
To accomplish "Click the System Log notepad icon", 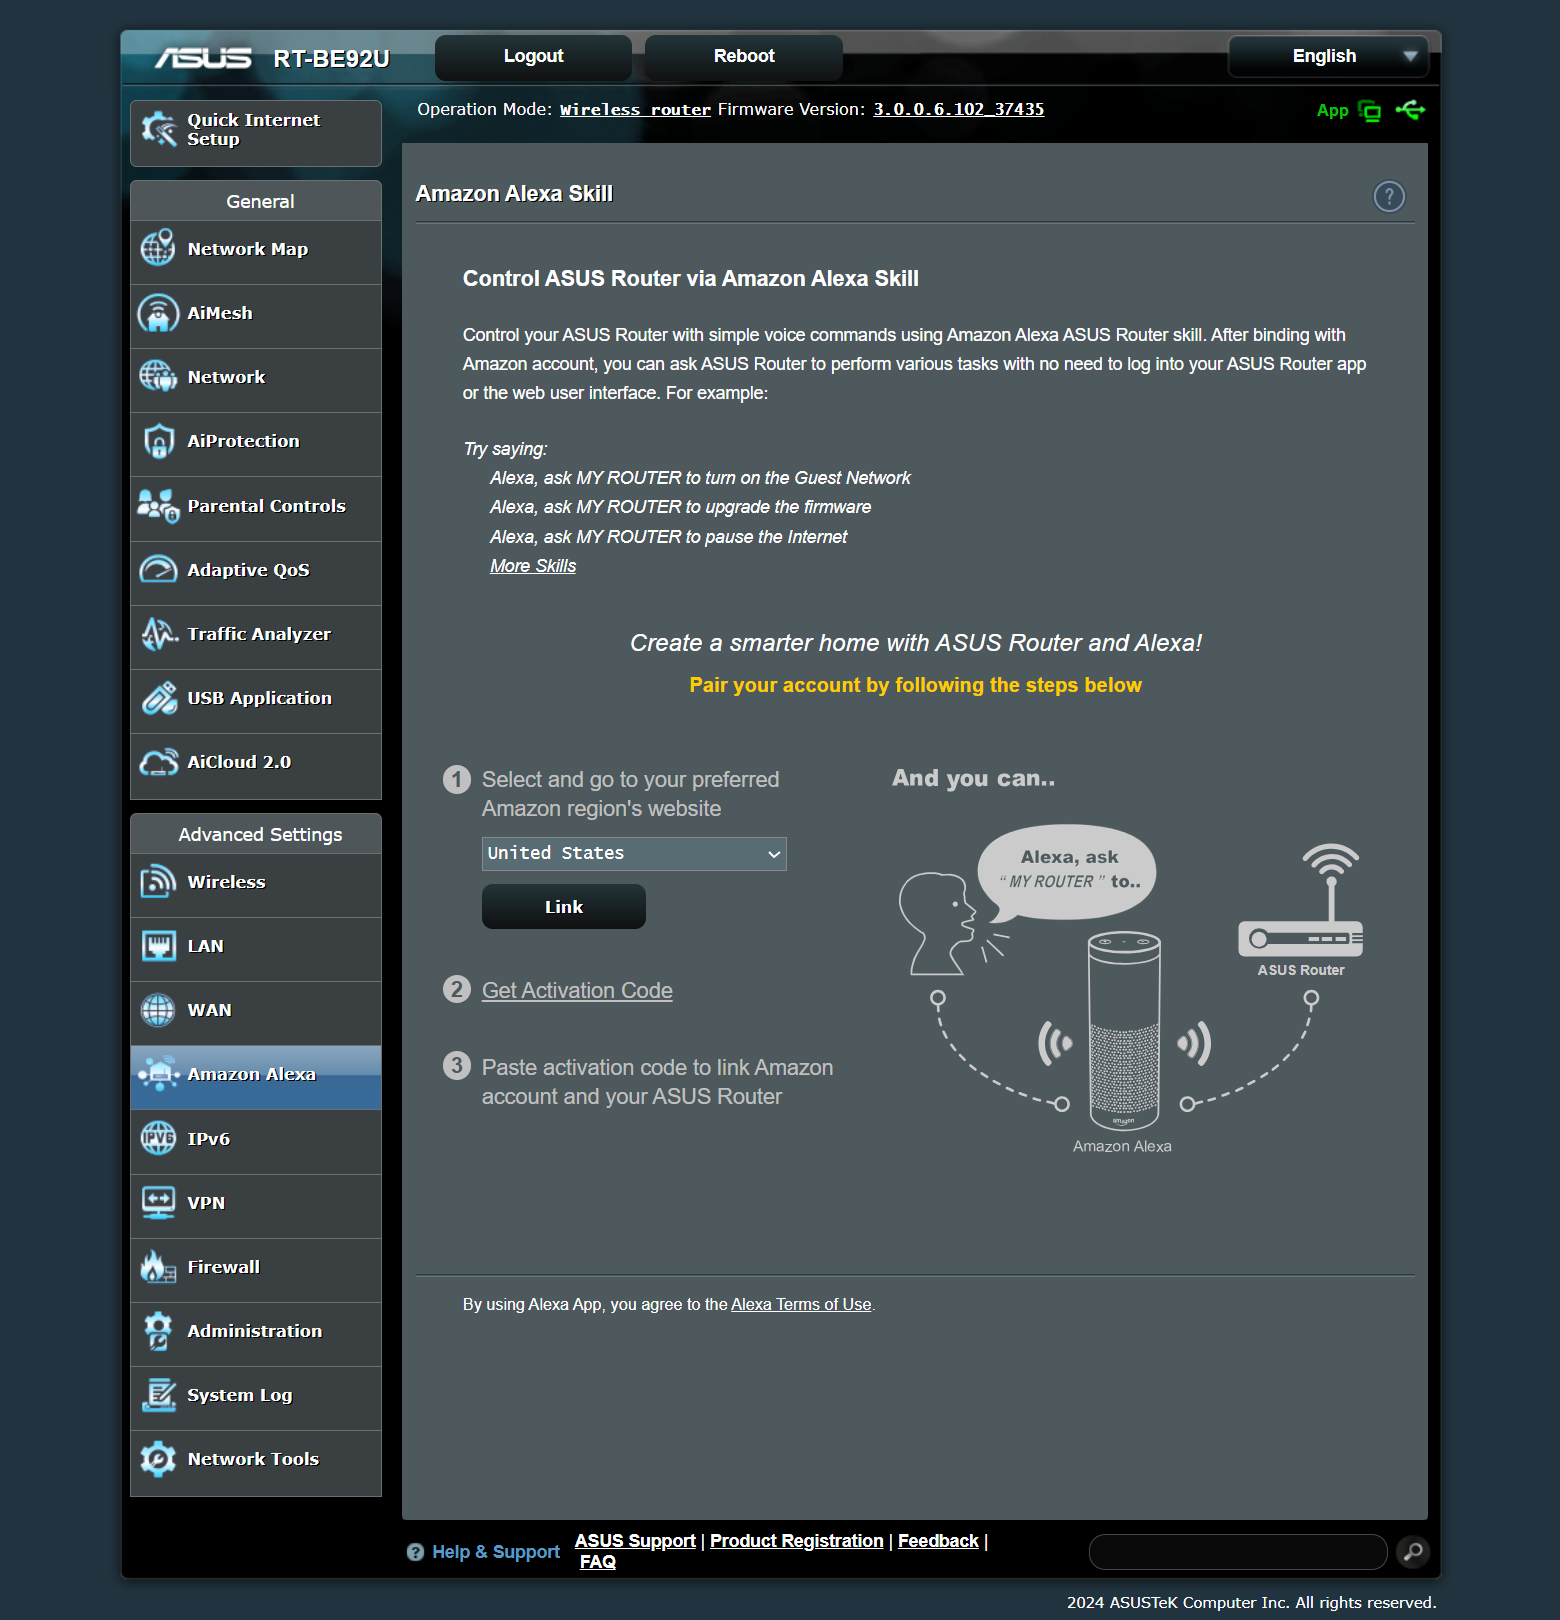I will tap(158, 1395).
